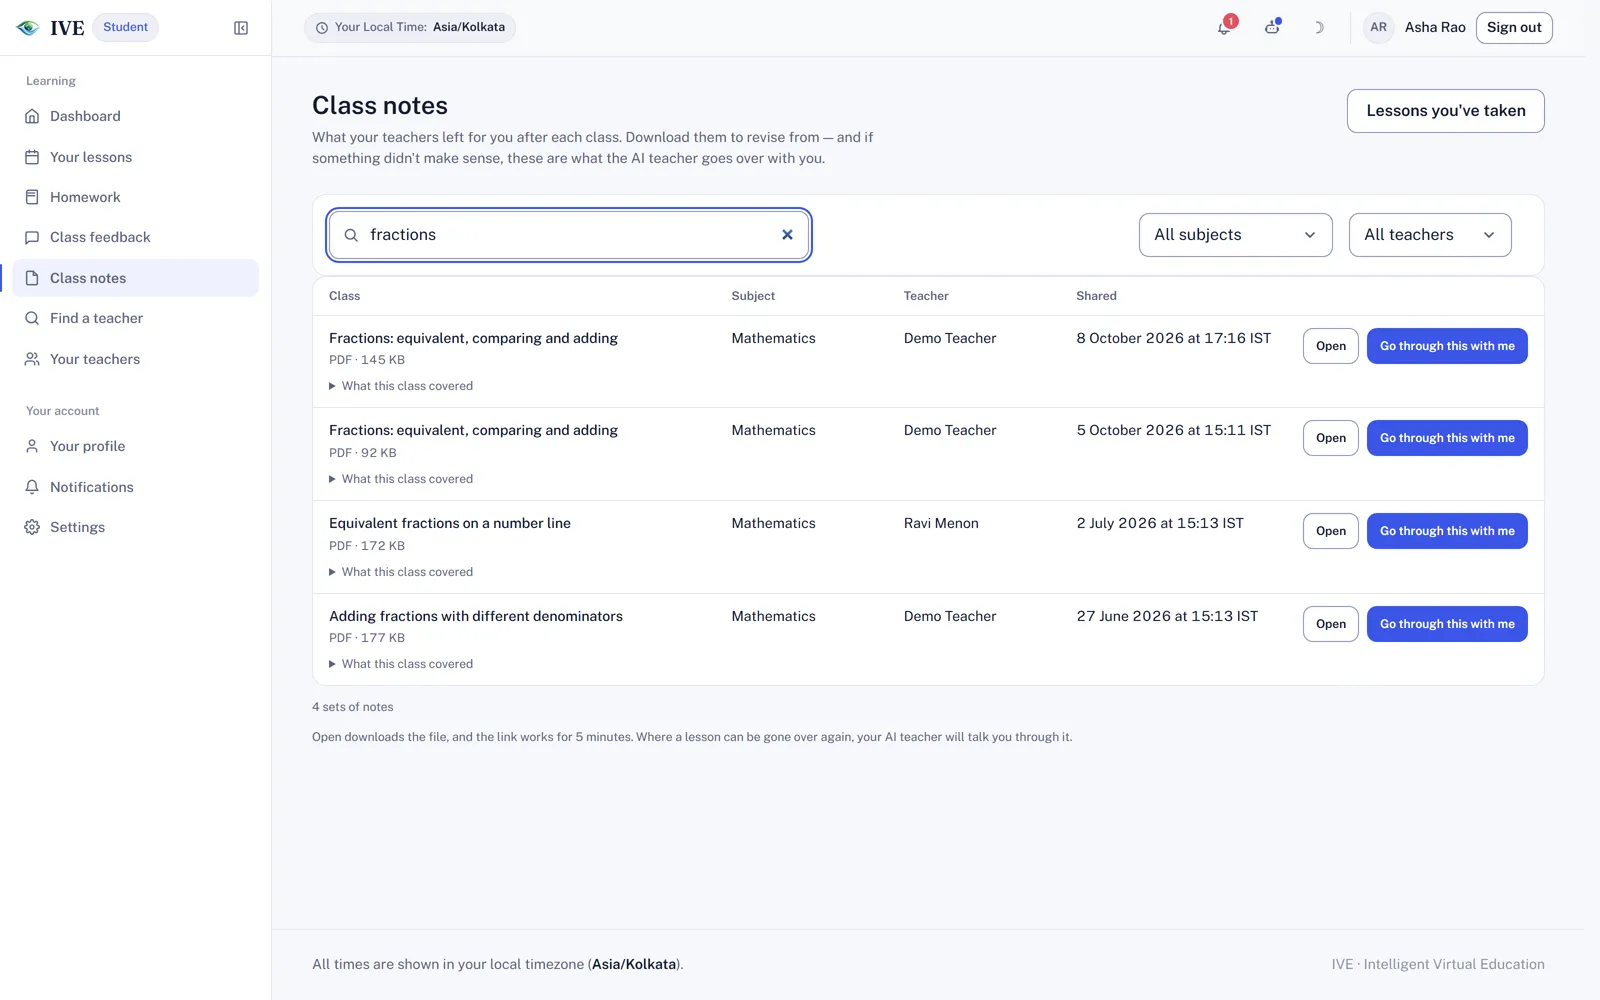1600x1000 pixels.
Task: Expand covered topics for number line notes
Action: pos(401,572)
